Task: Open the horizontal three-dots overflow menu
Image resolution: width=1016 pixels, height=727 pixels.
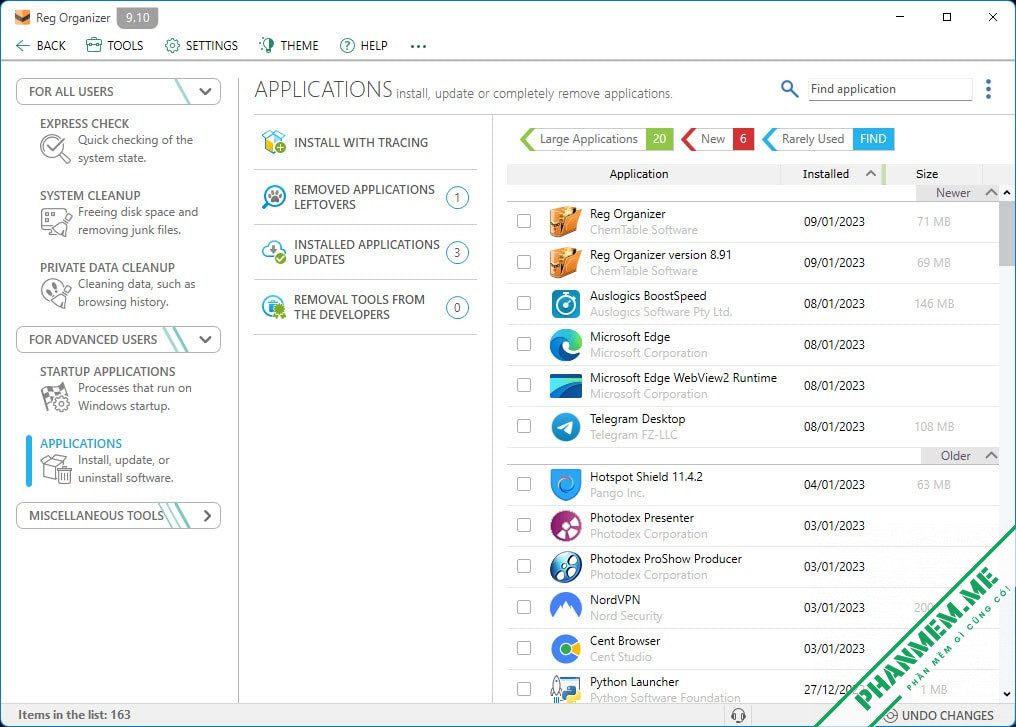Action: click(x=419, y=46)
